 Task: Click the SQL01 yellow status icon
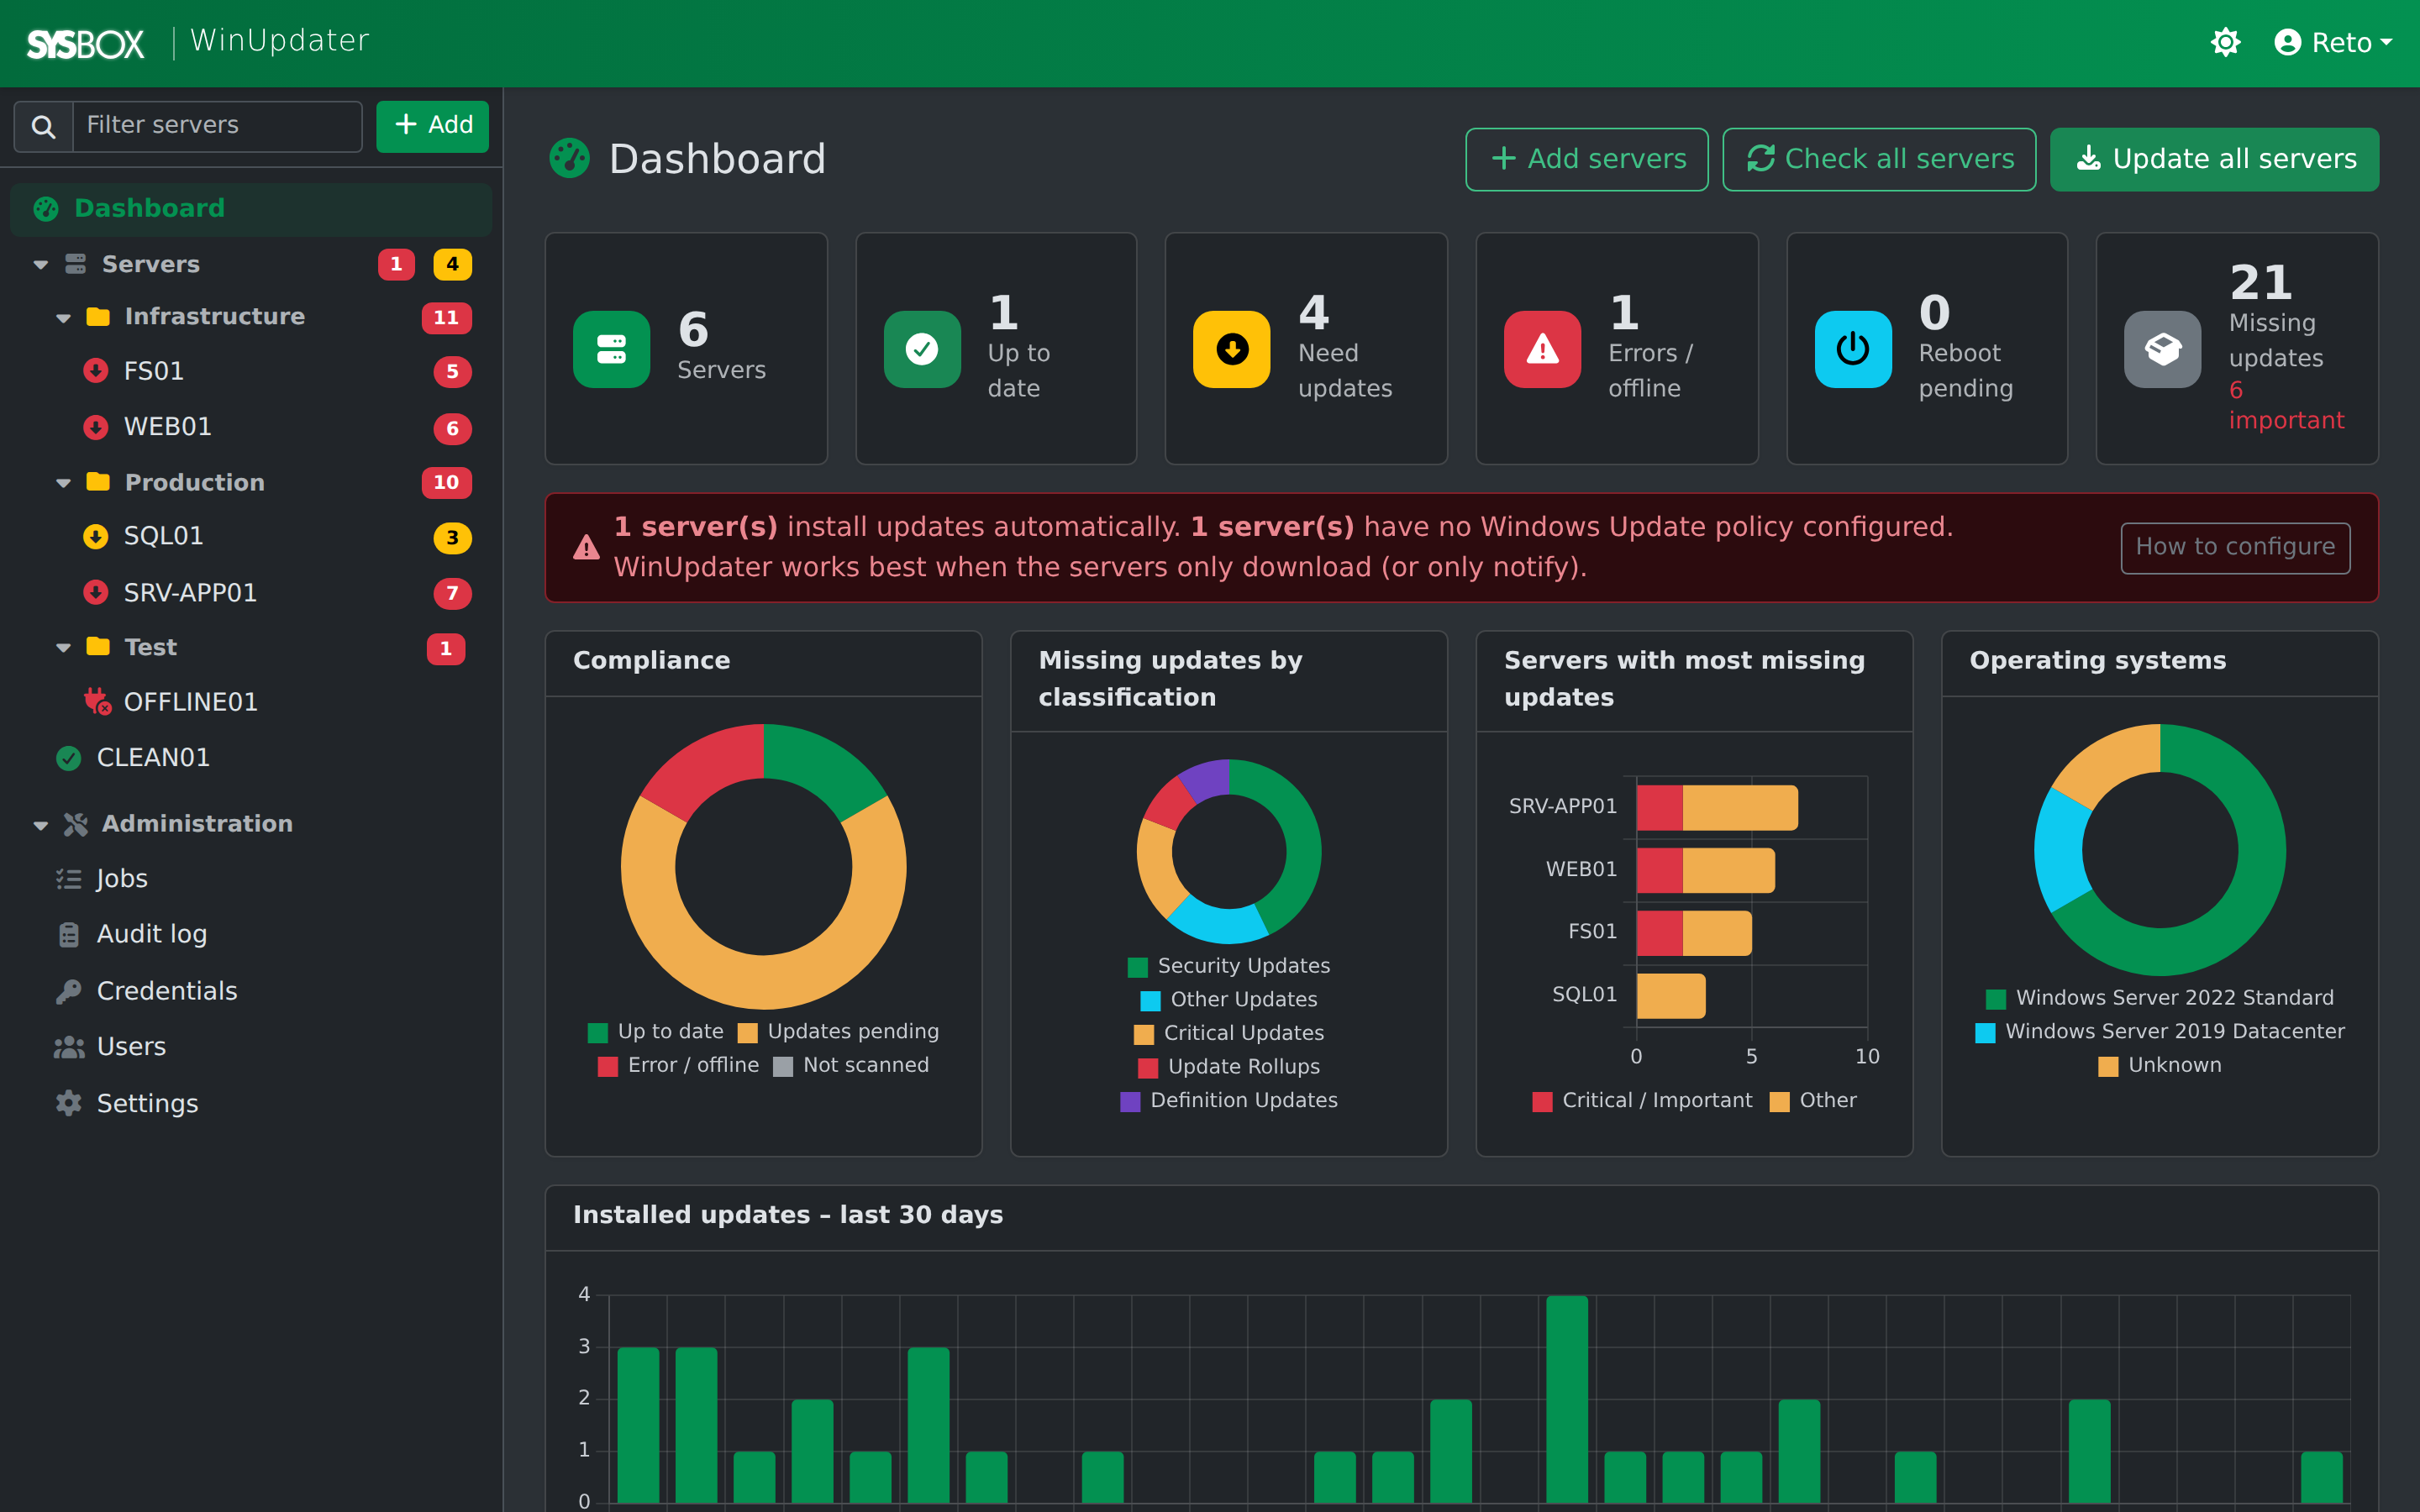96,537
